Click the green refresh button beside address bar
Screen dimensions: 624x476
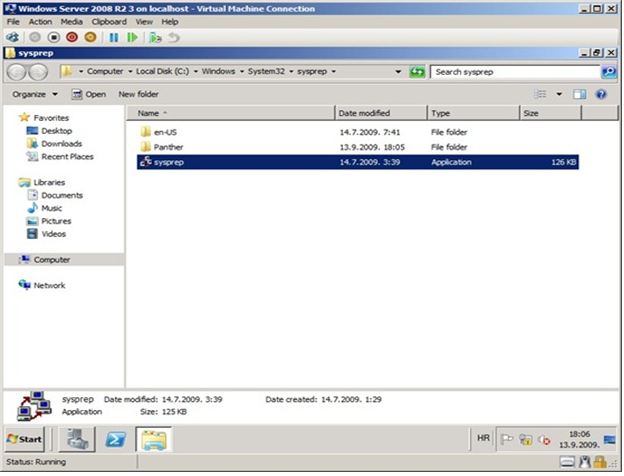[418, 72]
